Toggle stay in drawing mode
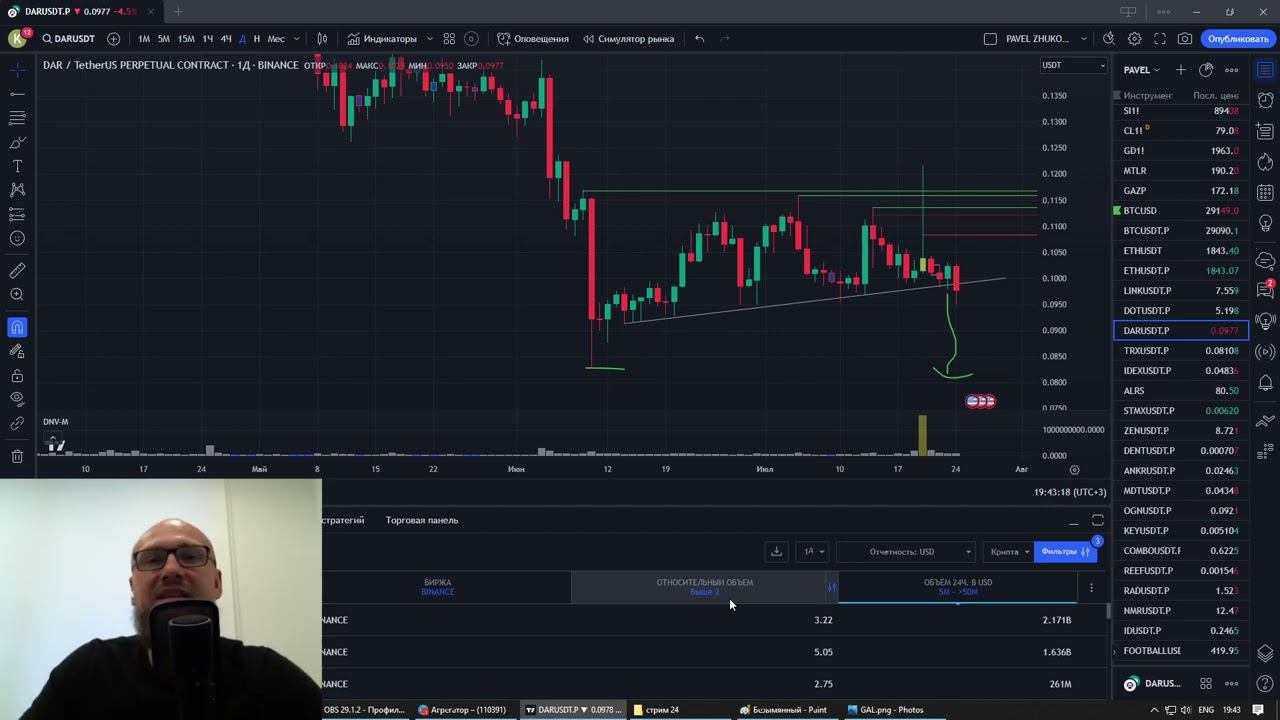This screenshot has height=720, width=1280. pyautogui.click(x=17, y=351)
